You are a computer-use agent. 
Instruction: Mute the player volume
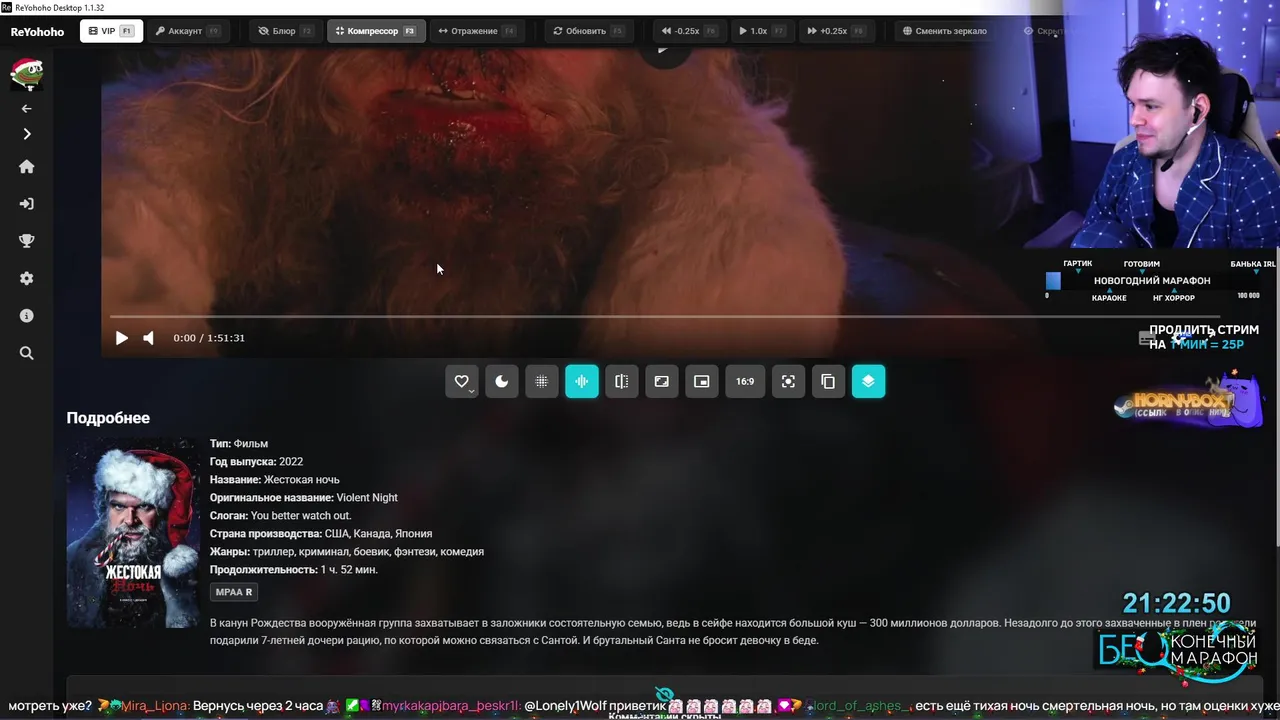148,338
